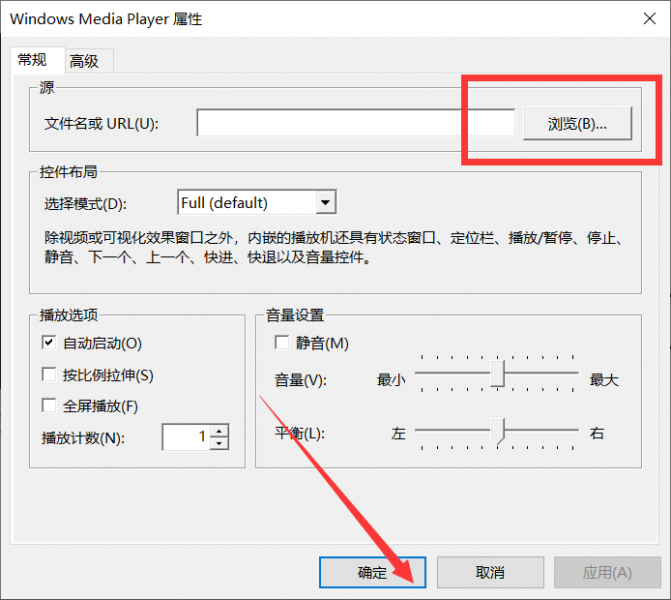The height and width of the screenshot is (600, 671).
Task: Increase 播放计数 with the up arrow
Action: [x=219, y=431]
